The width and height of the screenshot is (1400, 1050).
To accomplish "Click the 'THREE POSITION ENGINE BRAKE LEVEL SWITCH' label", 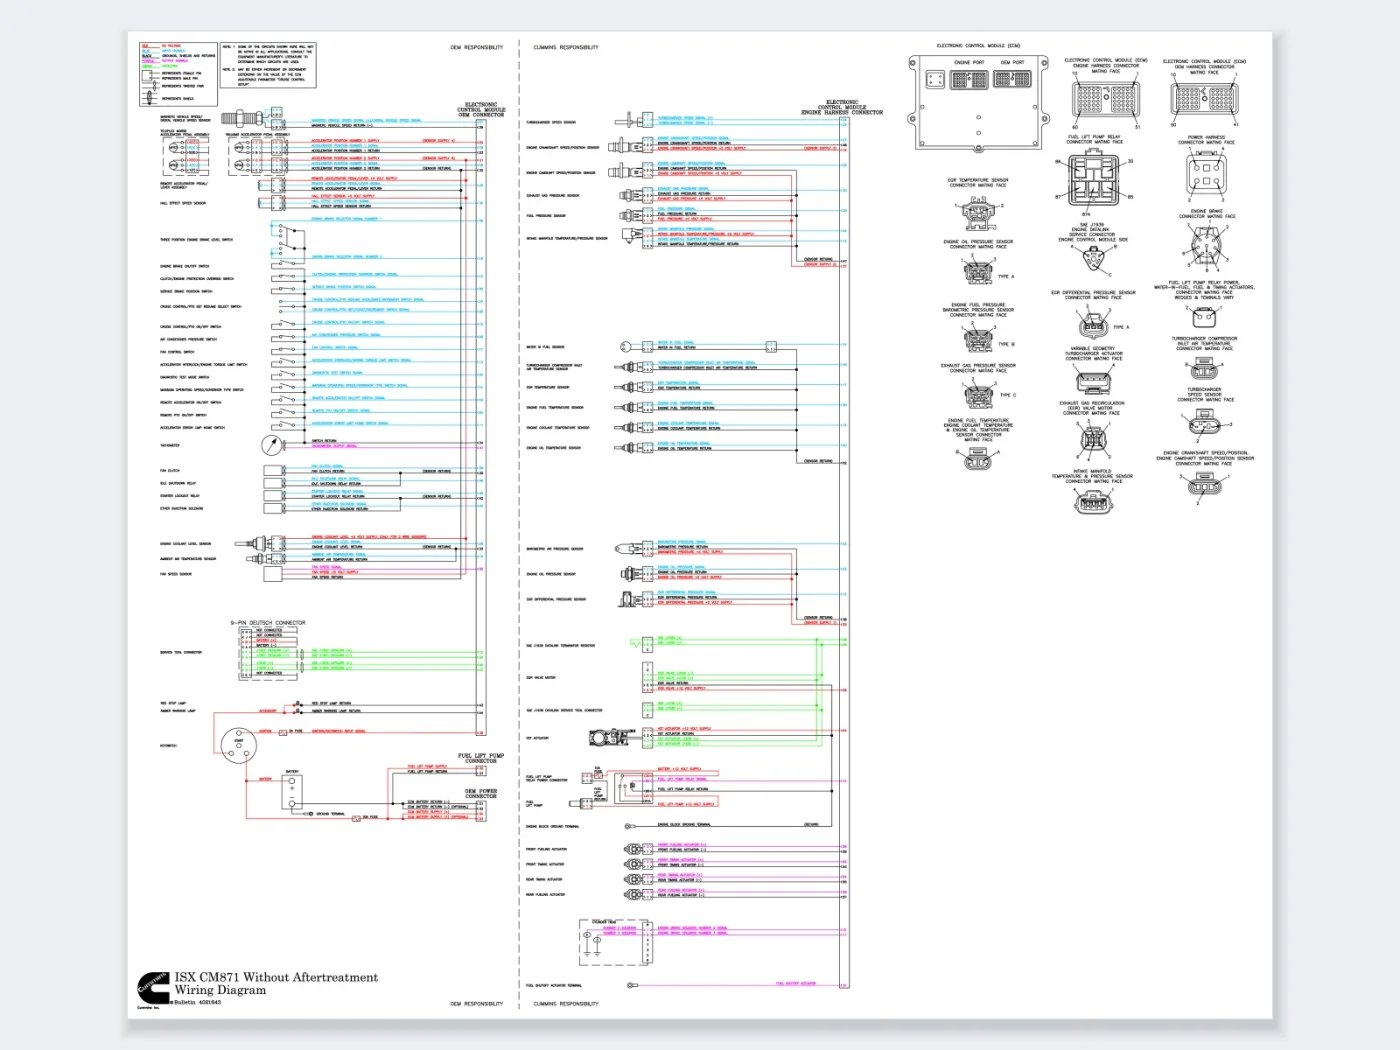I will click(x=196, y=240).
